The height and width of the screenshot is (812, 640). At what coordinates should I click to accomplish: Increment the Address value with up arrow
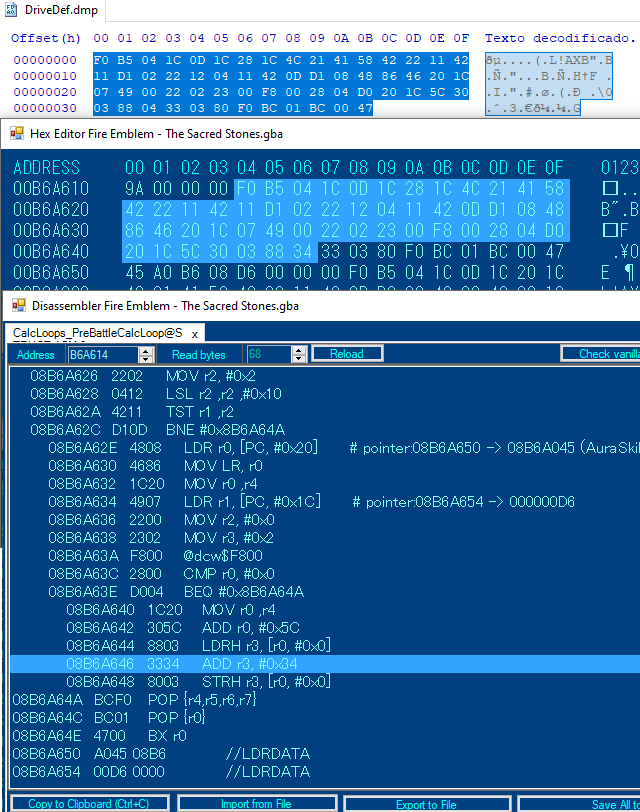coord(146,350)
